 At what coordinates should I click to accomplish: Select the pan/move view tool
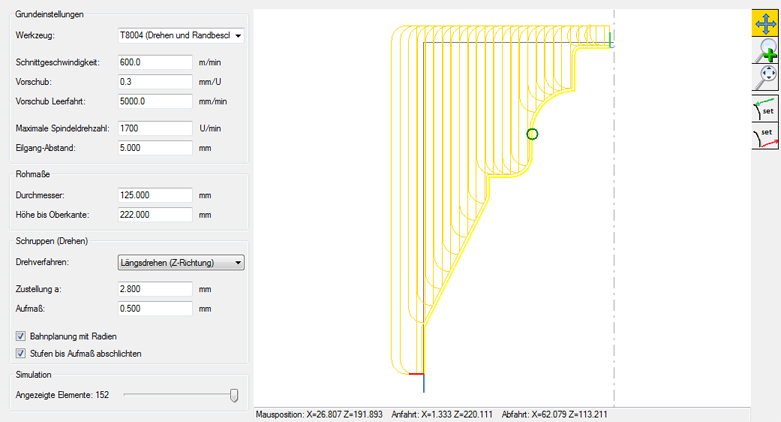coord(765,22)
